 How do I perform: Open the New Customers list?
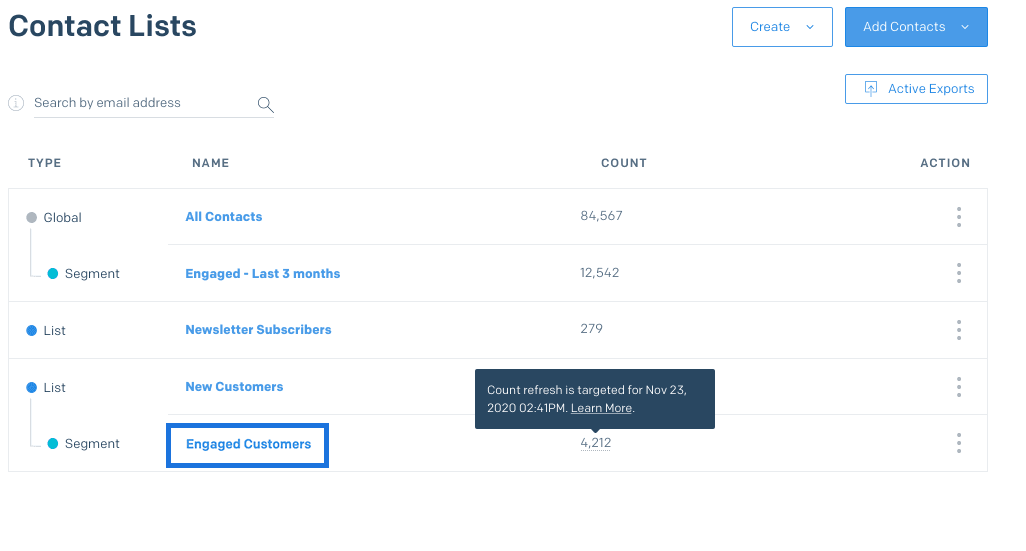tap(234, 387)
